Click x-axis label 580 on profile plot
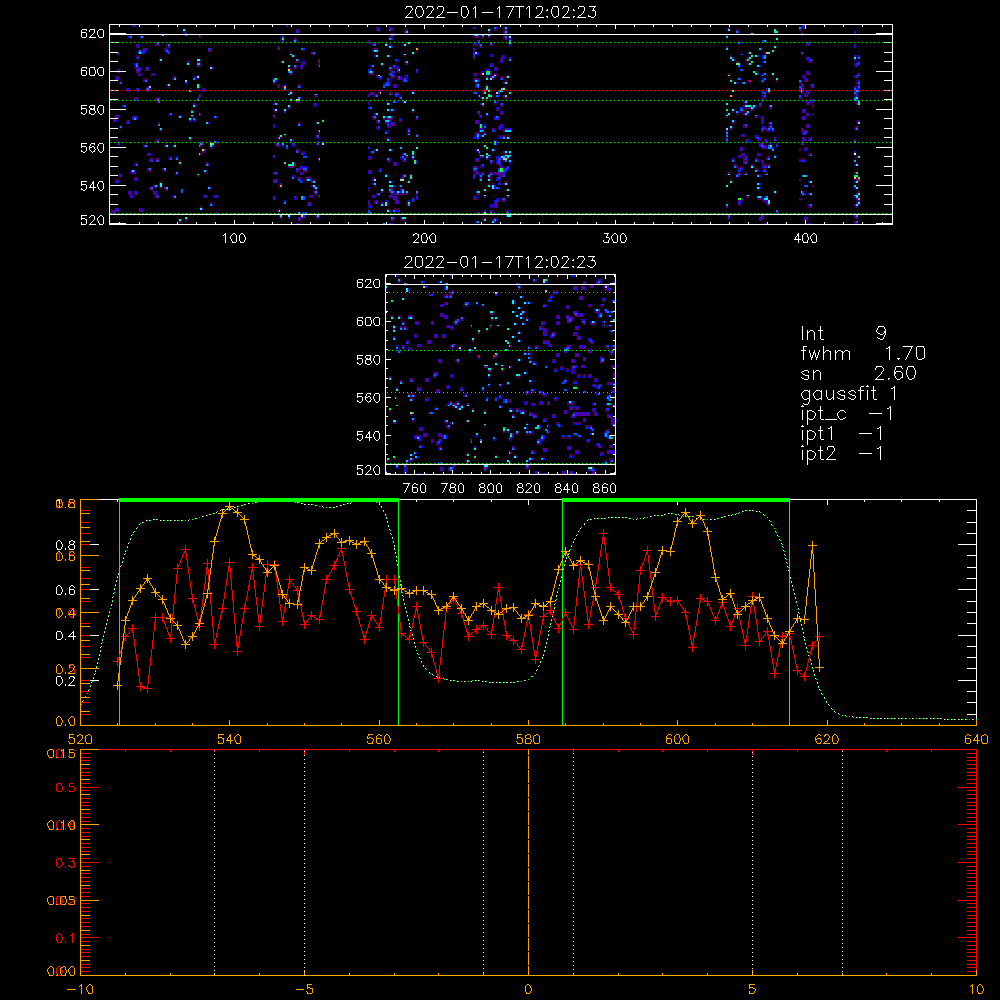The height and width of the screenshot is (1000, 1000). tap(528, 740)
